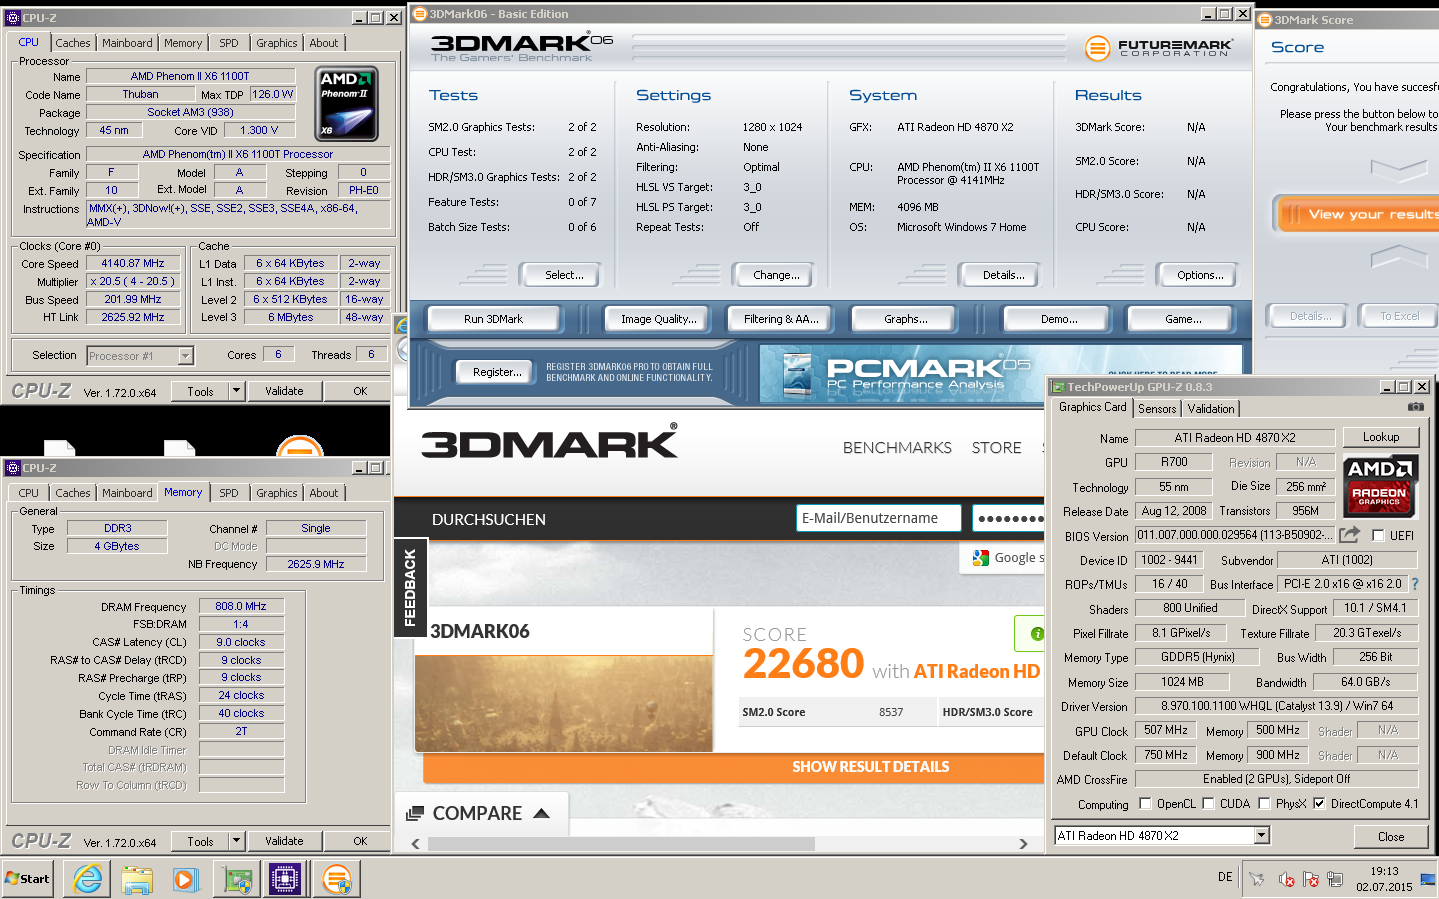The image size is (1439, 899).
Task: Toggle the OpenCL checkbox
Action: [x=1145, y=803]
